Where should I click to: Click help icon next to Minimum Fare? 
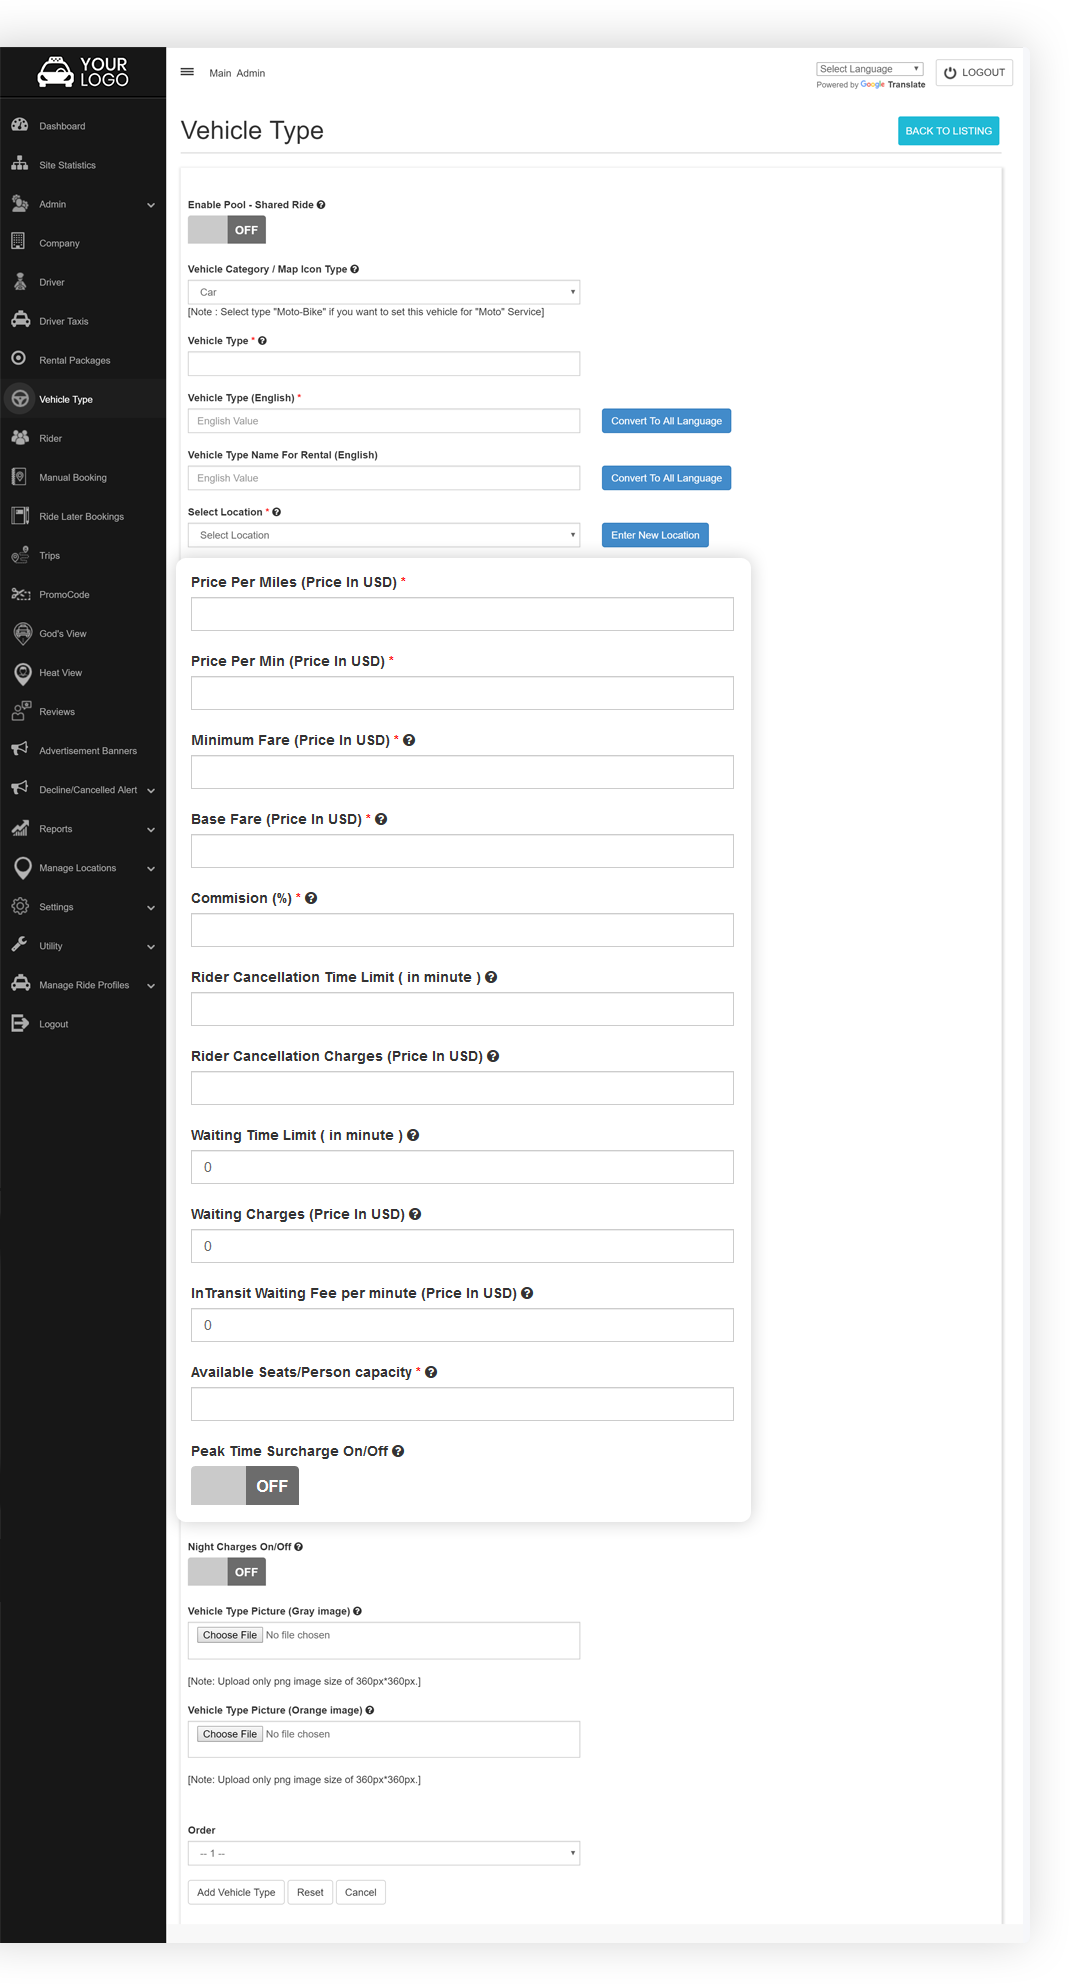point(409,740)
